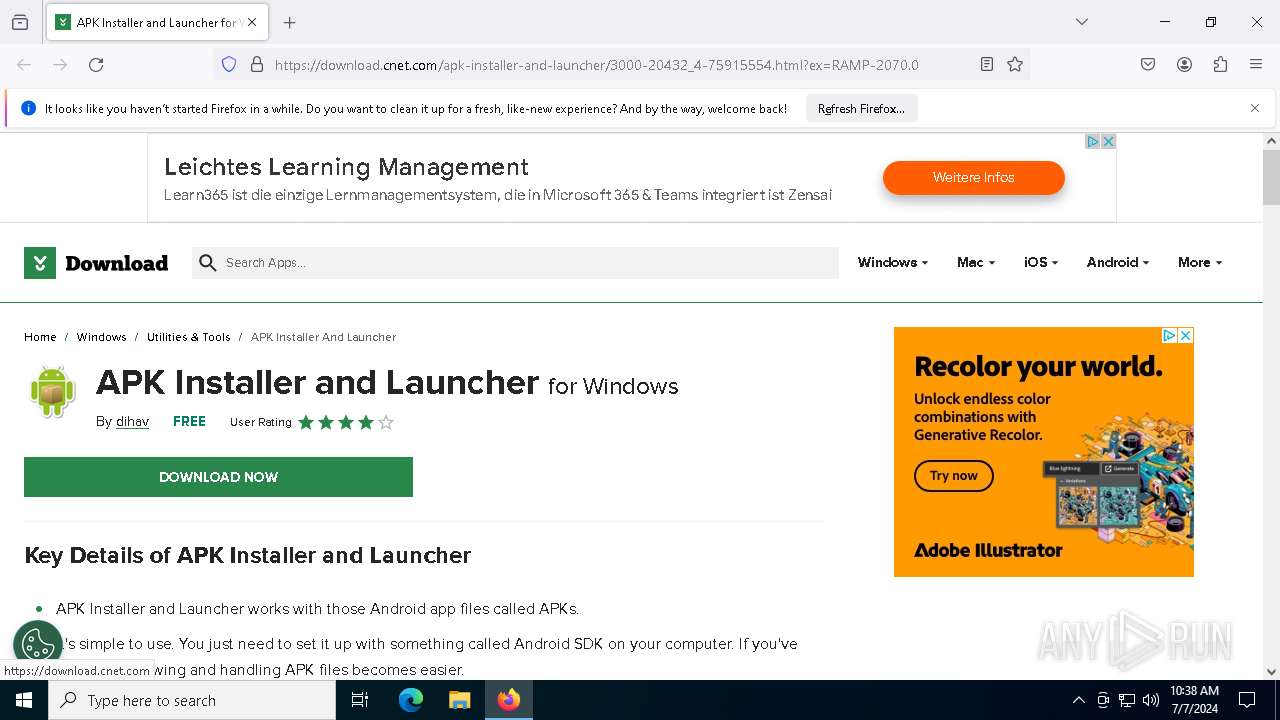Click the List all tabs chevron
This screenshot has width=1280, height=720.
pos(1082,22)
